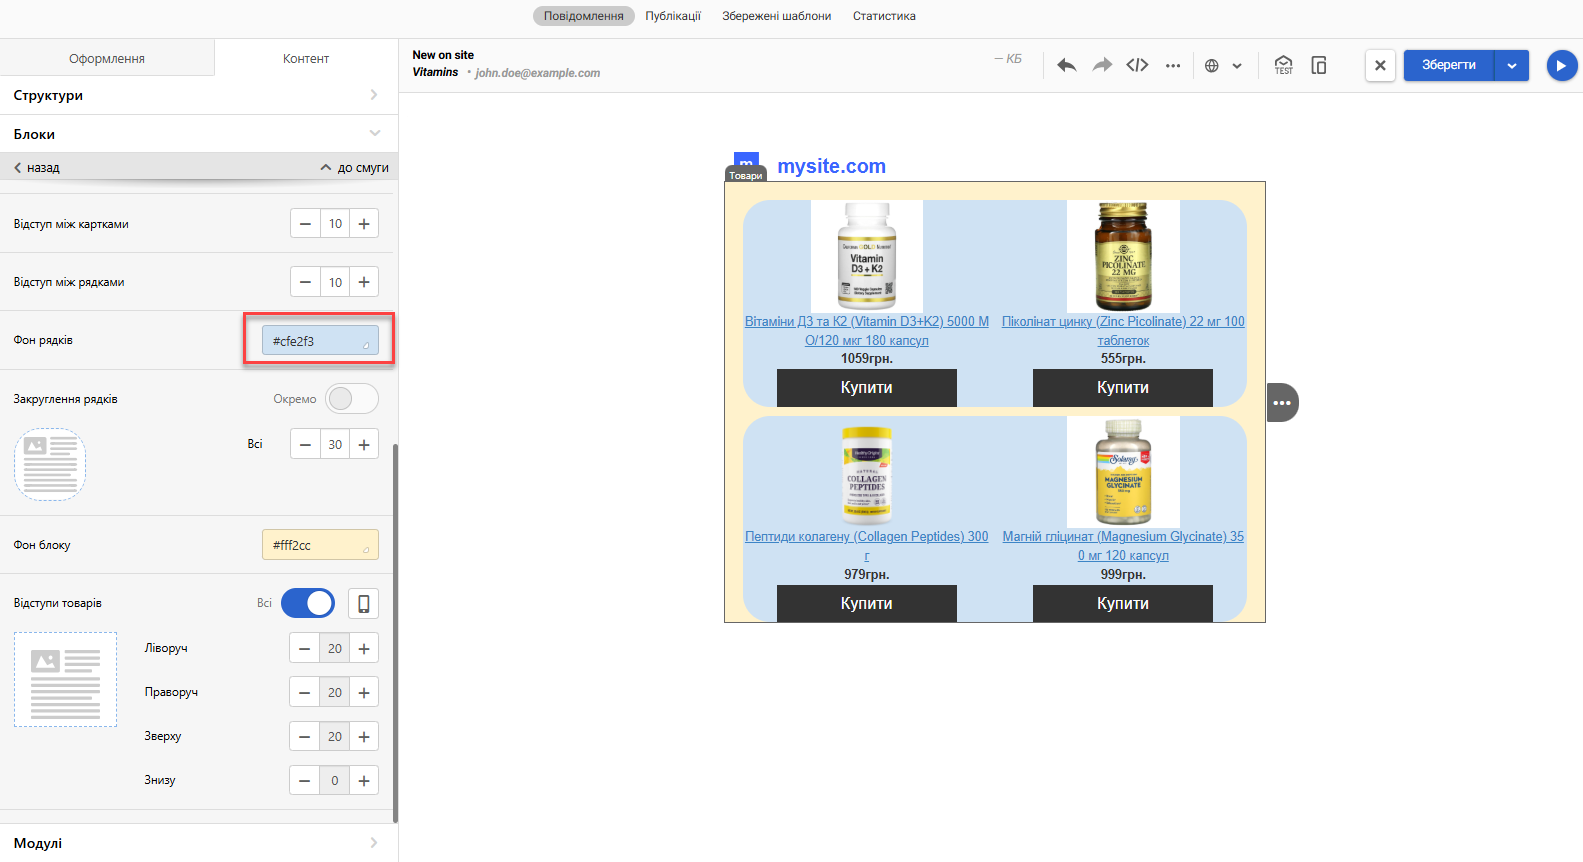Open the mobile preview device icon
This screenshot has height=862, width=1583.
pos(1319,65)
